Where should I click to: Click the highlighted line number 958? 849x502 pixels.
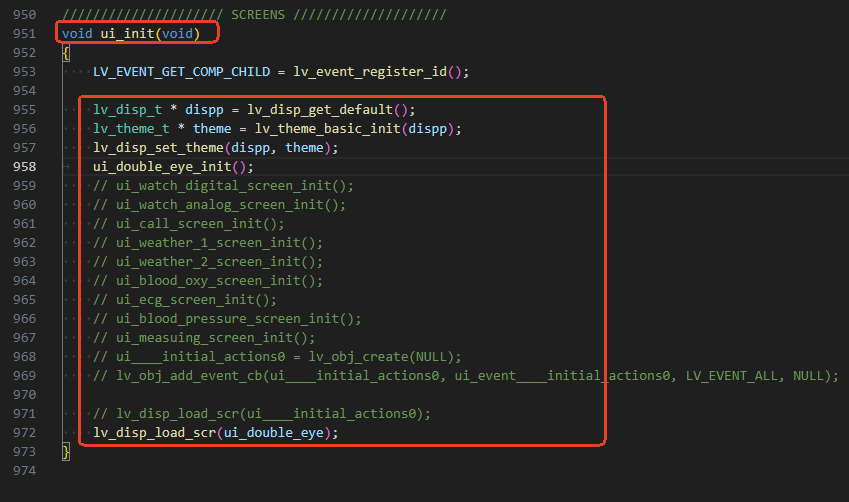(x=24, y=167)
